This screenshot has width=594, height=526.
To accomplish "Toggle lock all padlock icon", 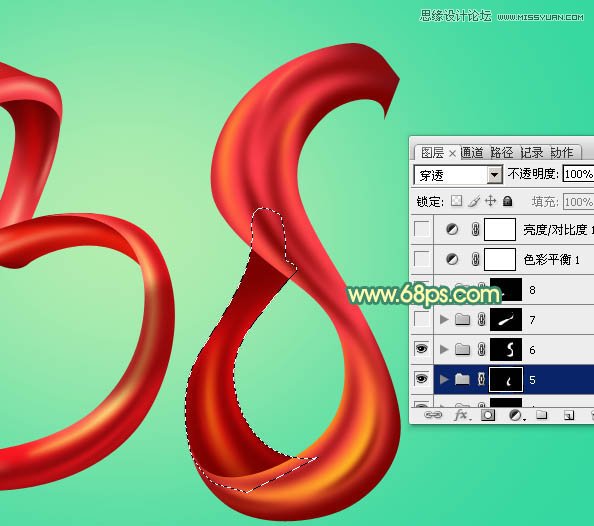I will 508,201.
